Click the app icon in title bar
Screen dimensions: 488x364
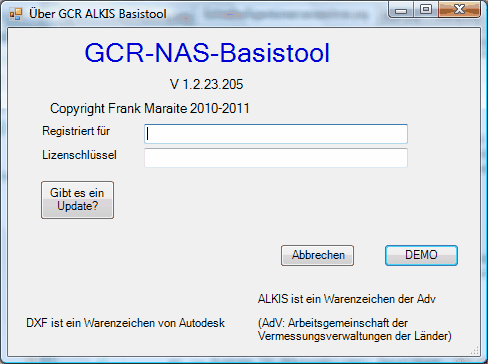[x=16, y=14]
